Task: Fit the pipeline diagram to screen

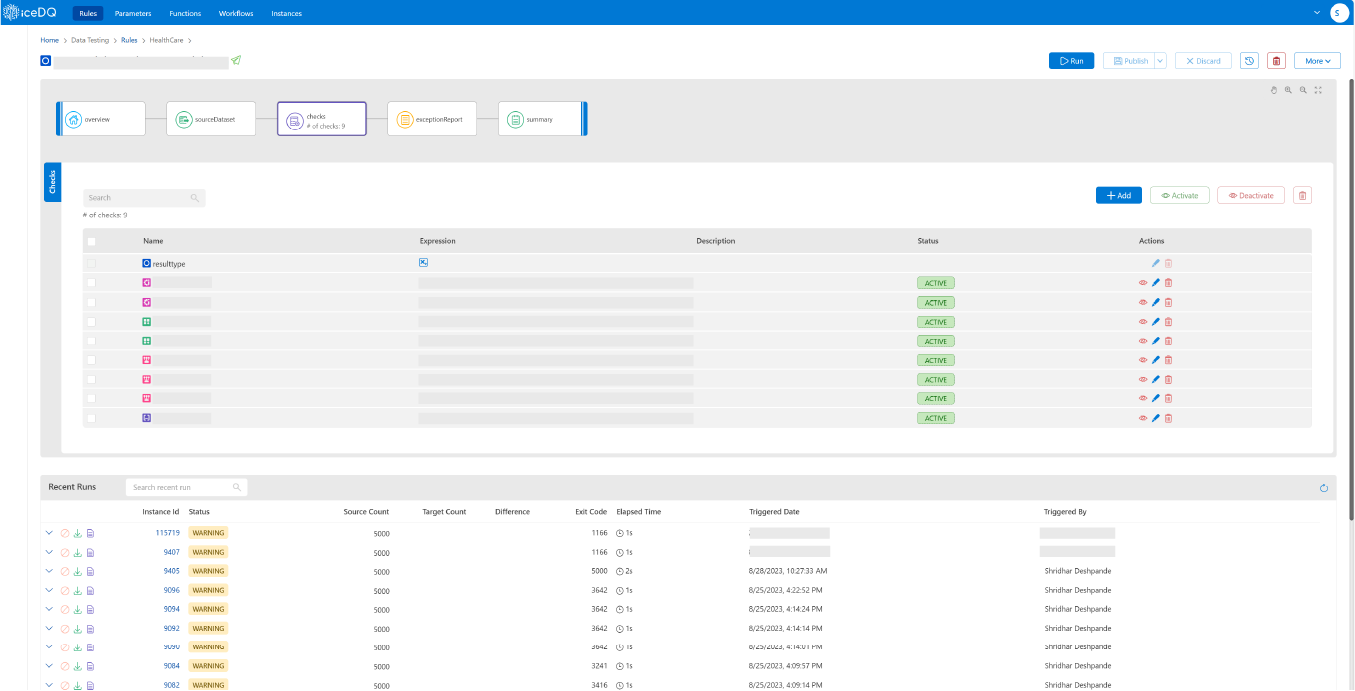Action: tap(1317, 90)
